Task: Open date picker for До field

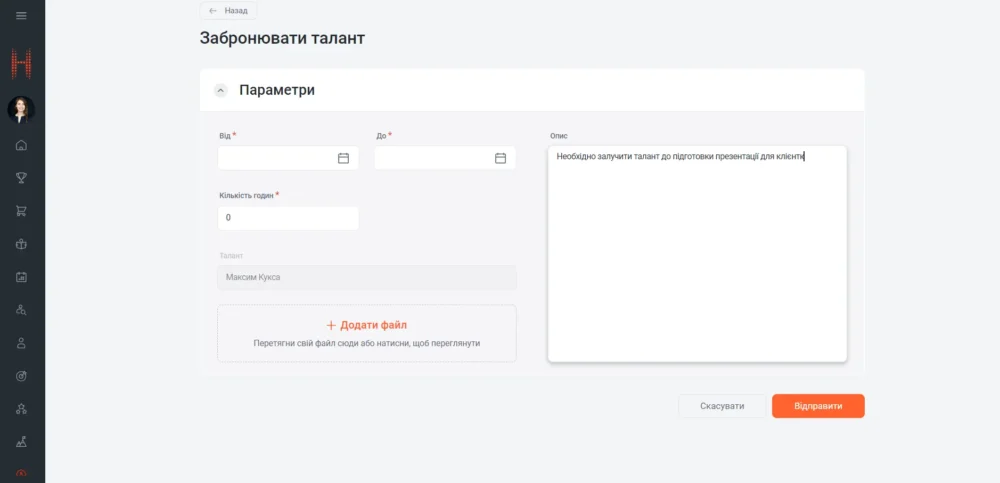Action: (500, 158)
